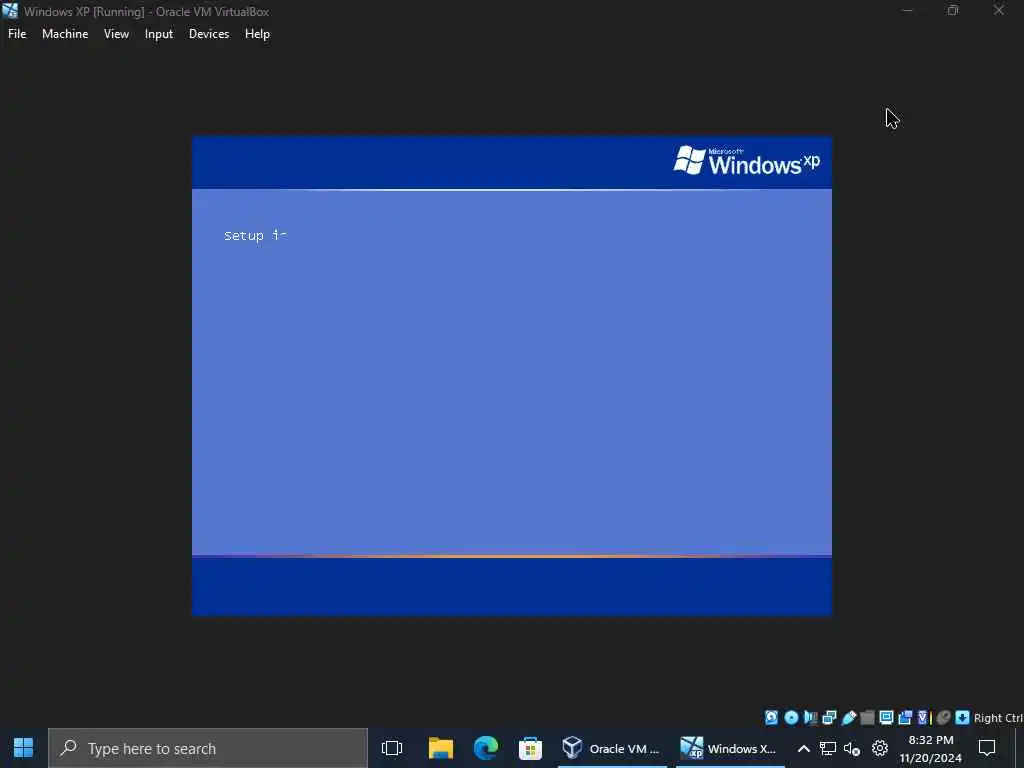The width and height of the screenshot is (1024, 768).
Task: Open the notification center icon
Action: click(987, 748)
